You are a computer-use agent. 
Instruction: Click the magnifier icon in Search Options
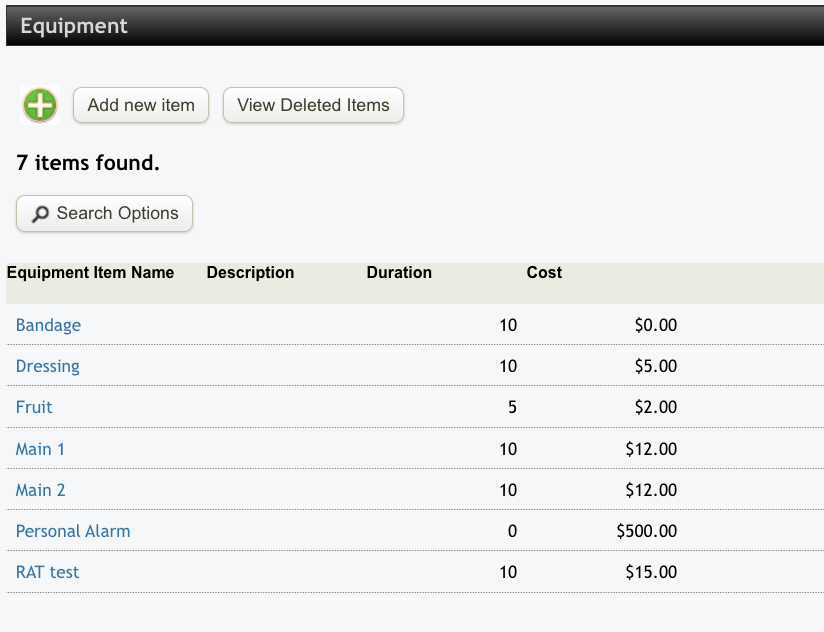[40, 214]
